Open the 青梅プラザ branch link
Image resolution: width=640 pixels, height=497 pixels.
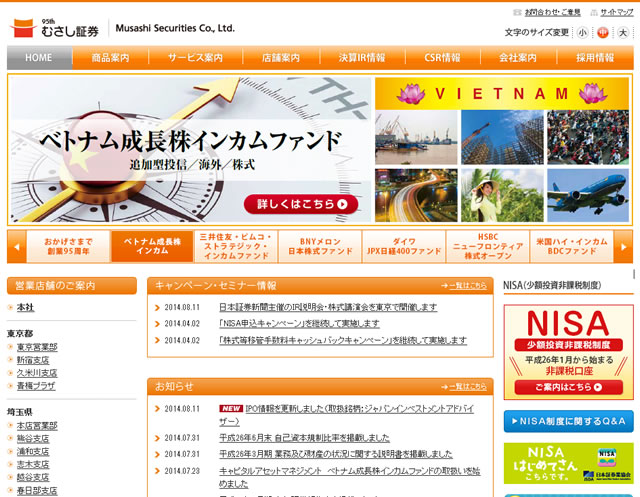[x=36, y=386]
